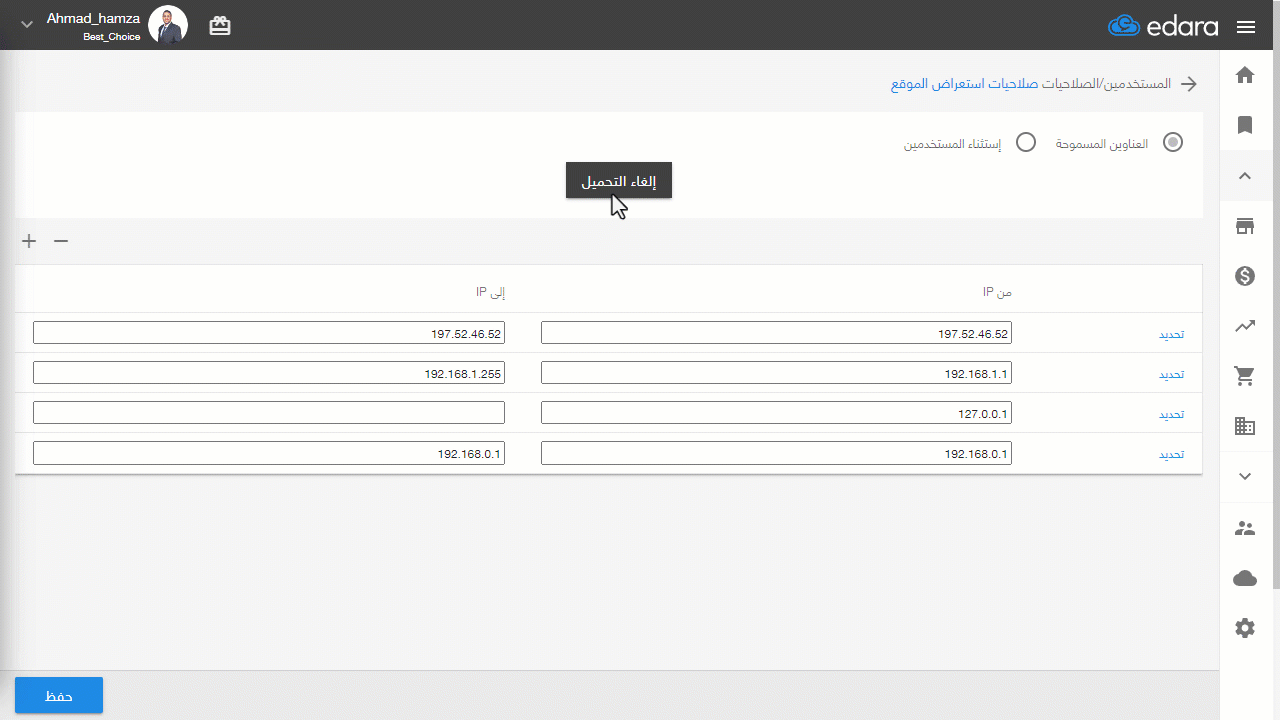Image resolution: width=1280 pixels, height=720 pixels.
Task: Click the حفظ save button
Action: pos(59,695)
